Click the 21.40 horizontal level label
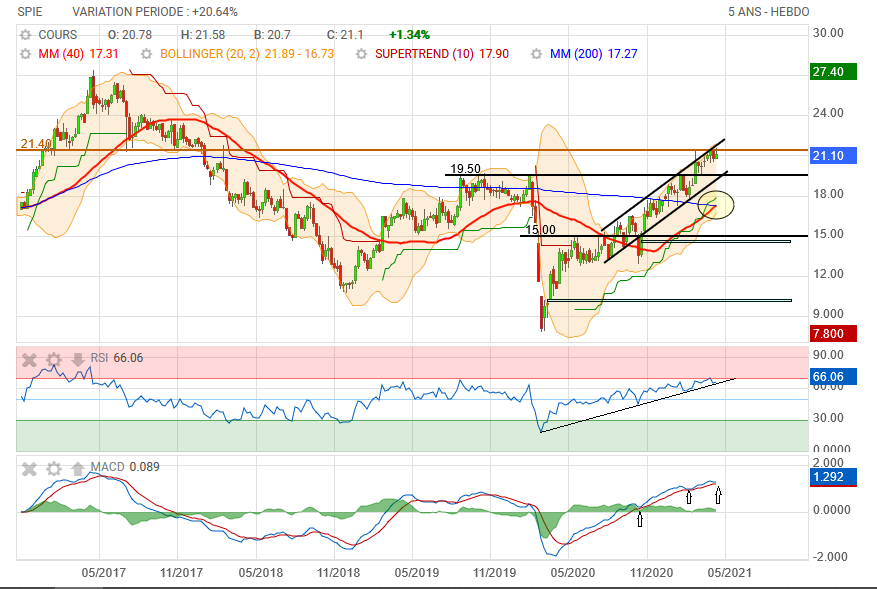Viewport: 877px width, 589px height. (36, 144)
